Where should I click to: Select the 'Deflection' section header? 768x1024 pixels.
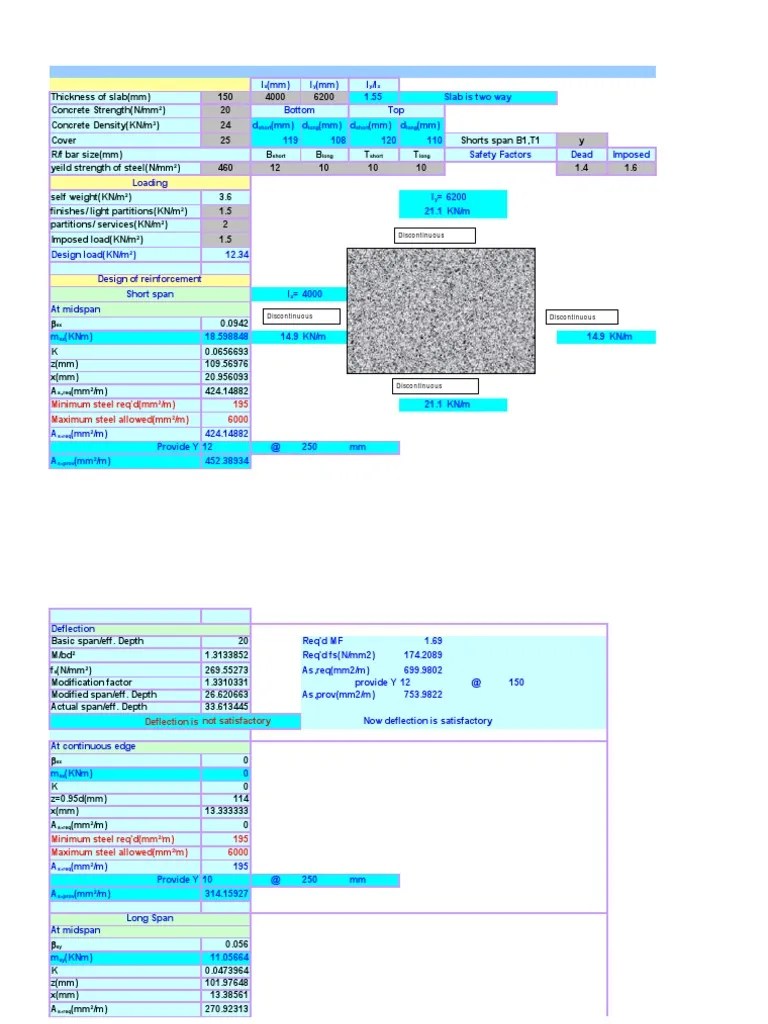150,629
